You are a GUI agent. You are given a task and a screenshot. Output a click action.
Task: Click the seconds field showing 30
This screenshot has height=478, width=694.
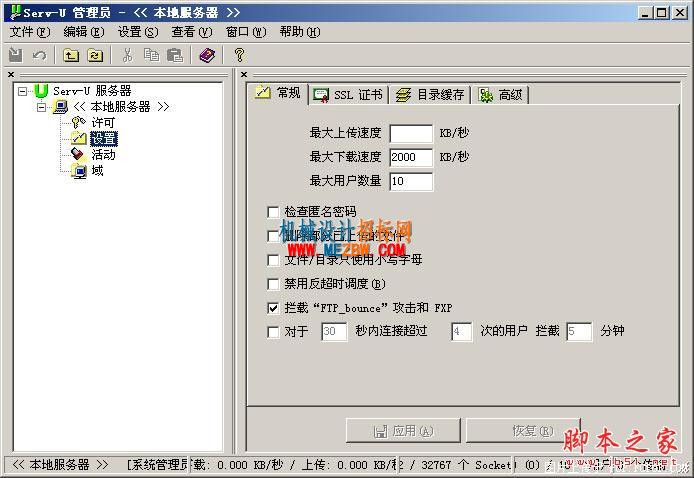click(334, 332)
